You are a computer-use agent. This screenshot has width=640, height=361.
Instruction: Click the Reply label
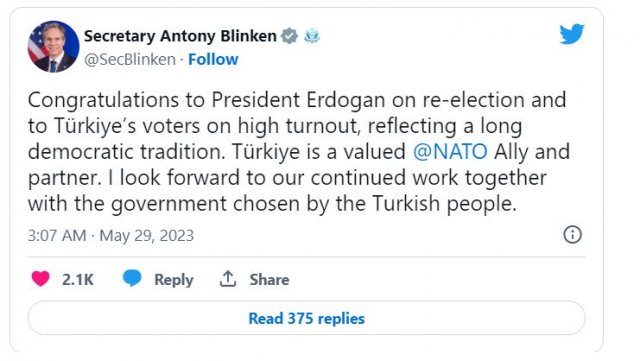point(174,280)
